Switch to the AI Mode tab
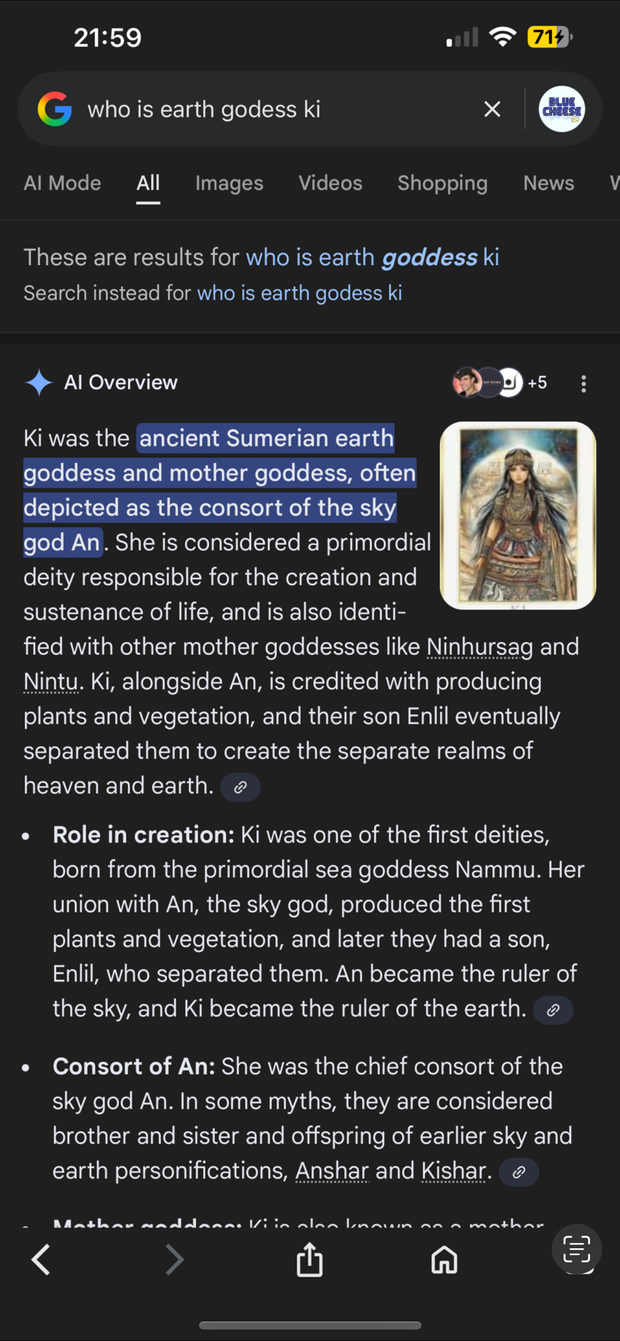The height and width of the screenshot is (1341, 620). [x=62, y=183]
